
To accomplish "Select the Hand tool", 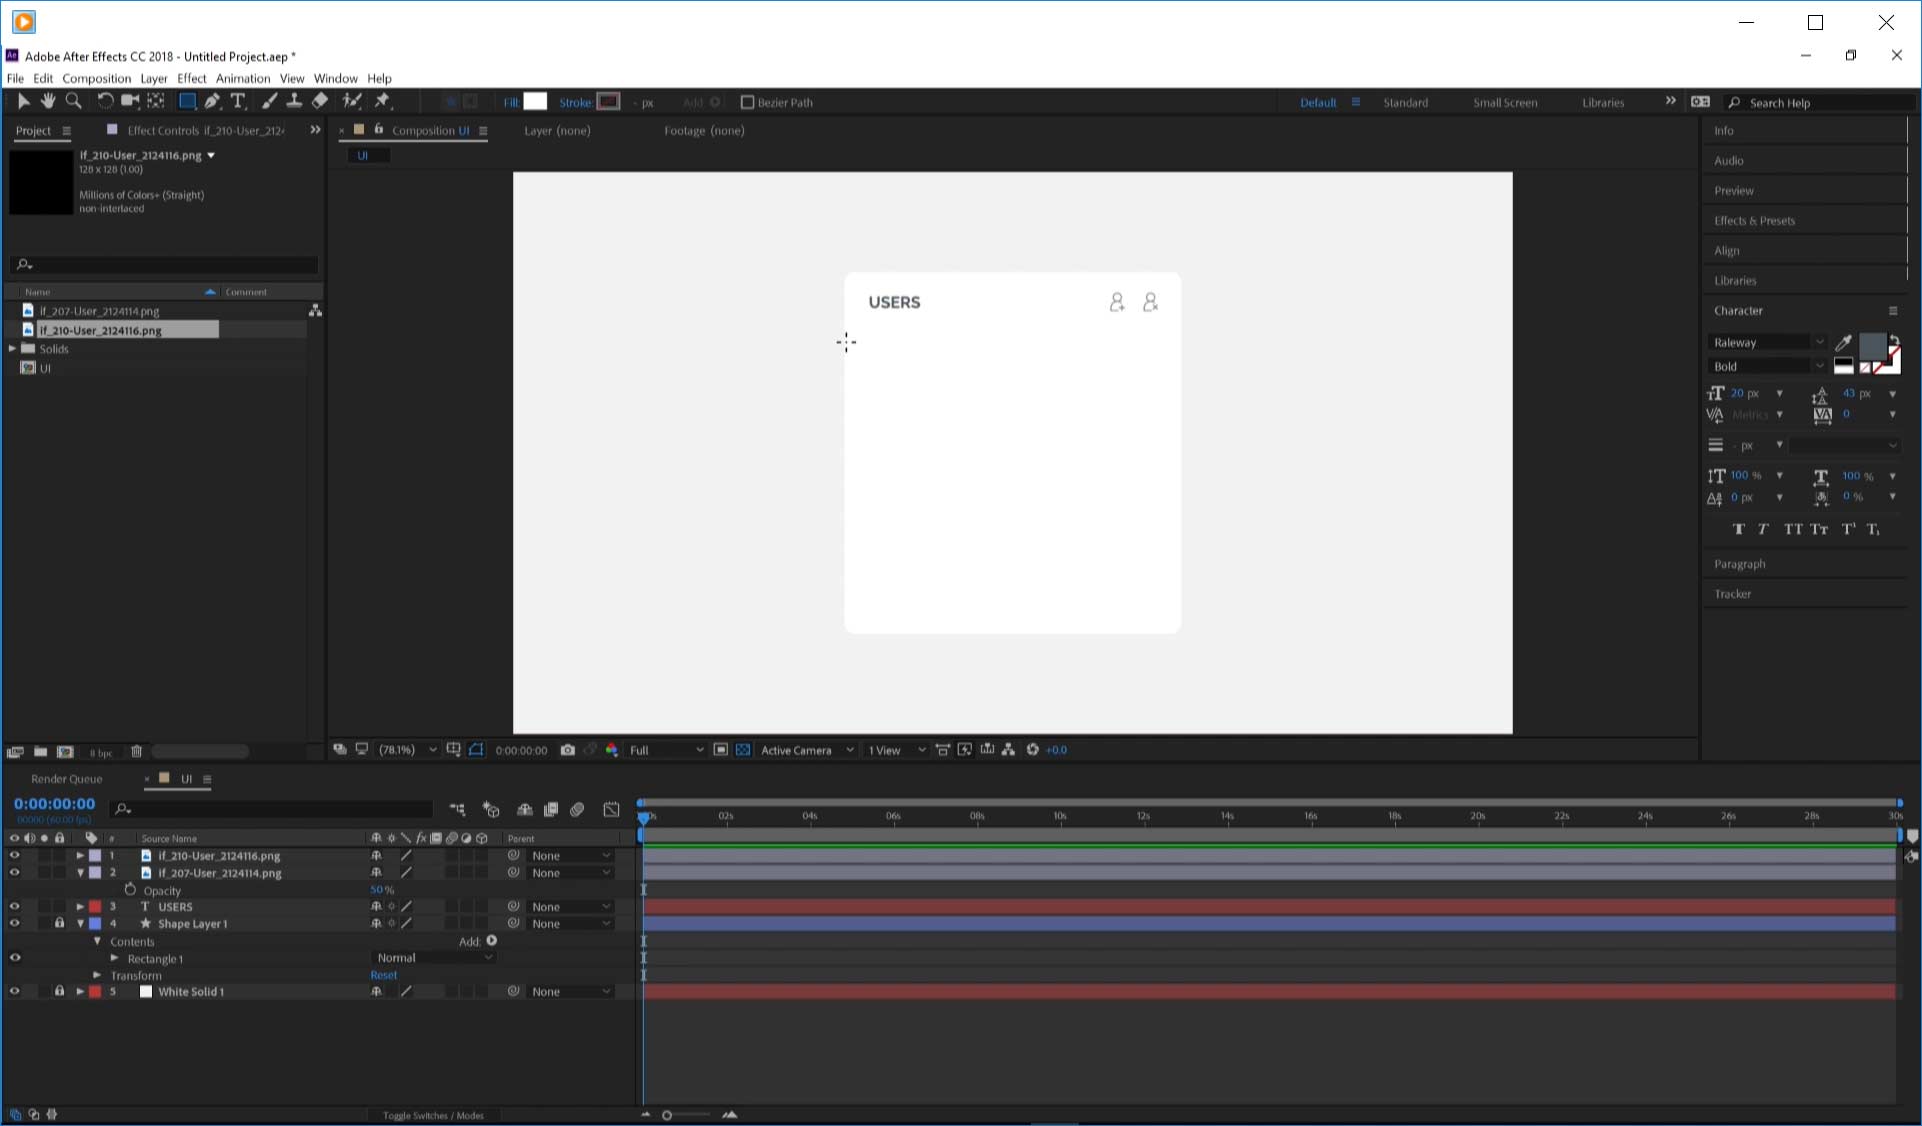I will [x=48, y=101].
